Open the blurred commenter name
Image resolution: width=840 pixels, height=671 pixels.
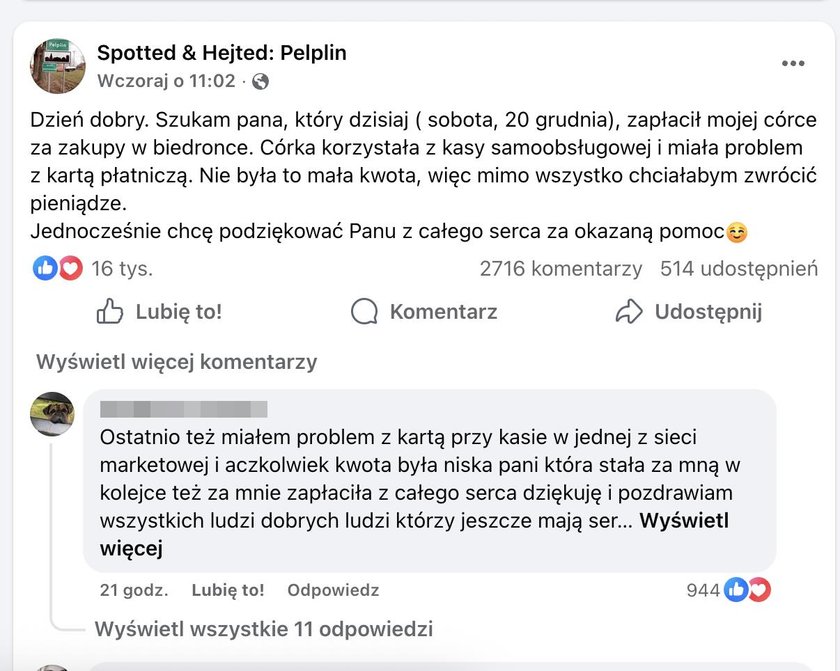pos(184,408)
